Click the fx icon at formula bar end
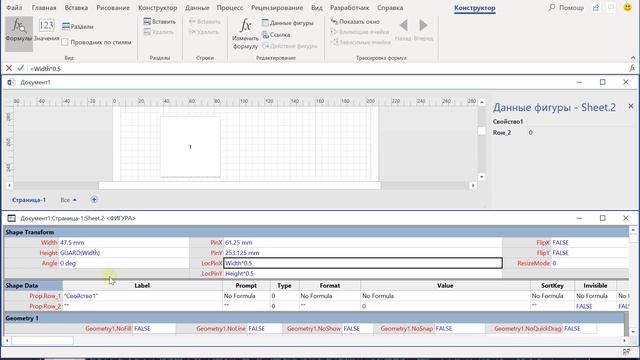Screen dimensions: 640x360 [632, 68]
